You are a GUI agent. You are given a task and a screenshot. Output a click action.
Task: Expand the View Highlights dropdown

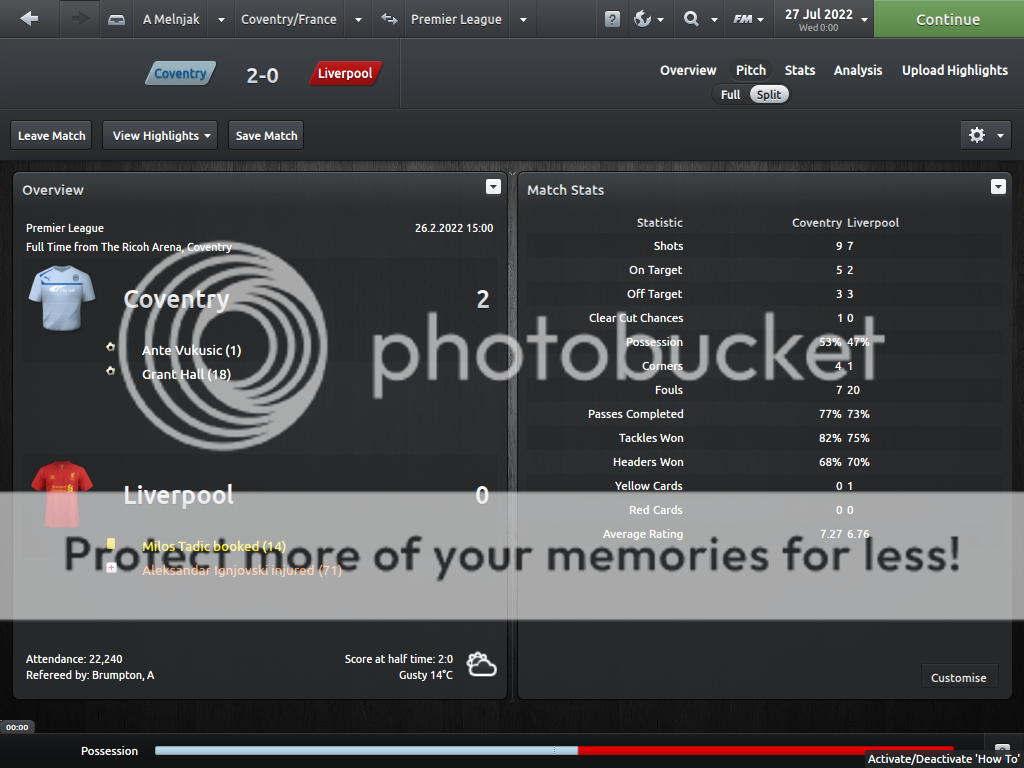coord(161,135)
